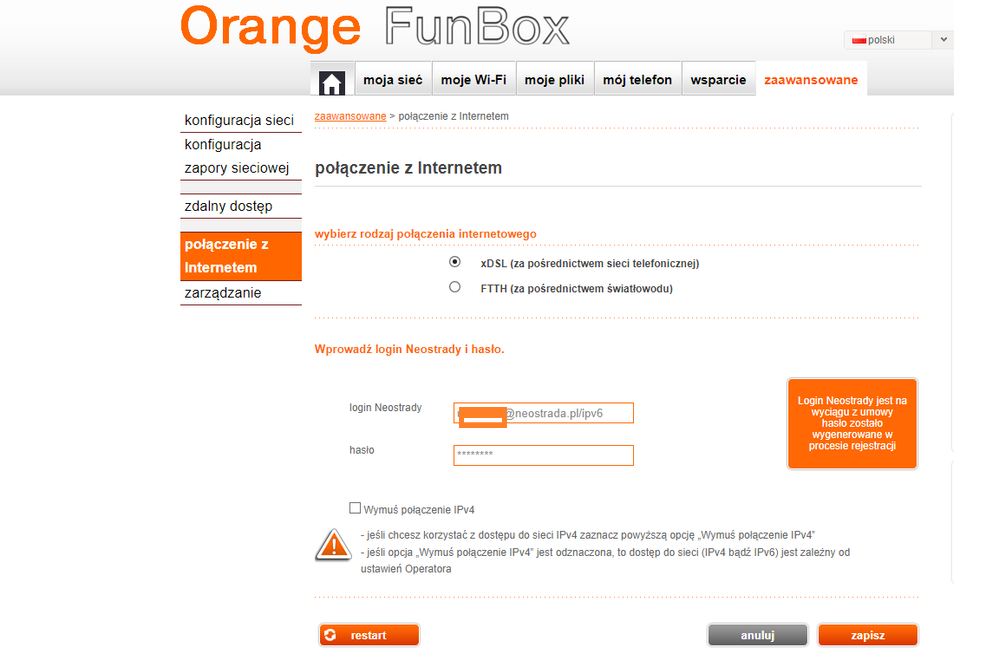Open the moje pliki tab
The width and height of the screenshot is (999, 668).
tap(554, 79)
